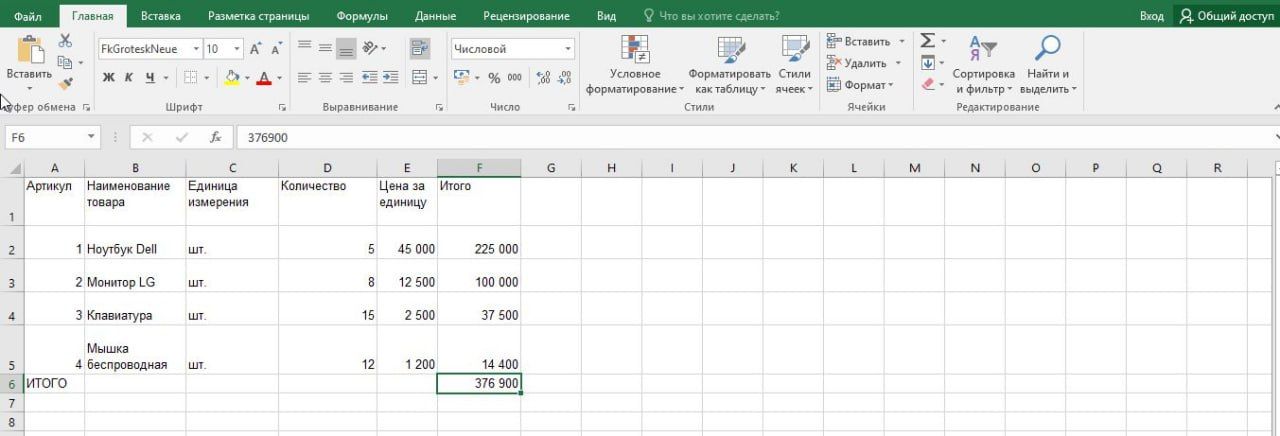Click the decrease indent icon
The width and height of the screenshot is (1280, 436).
coord(369,78)
